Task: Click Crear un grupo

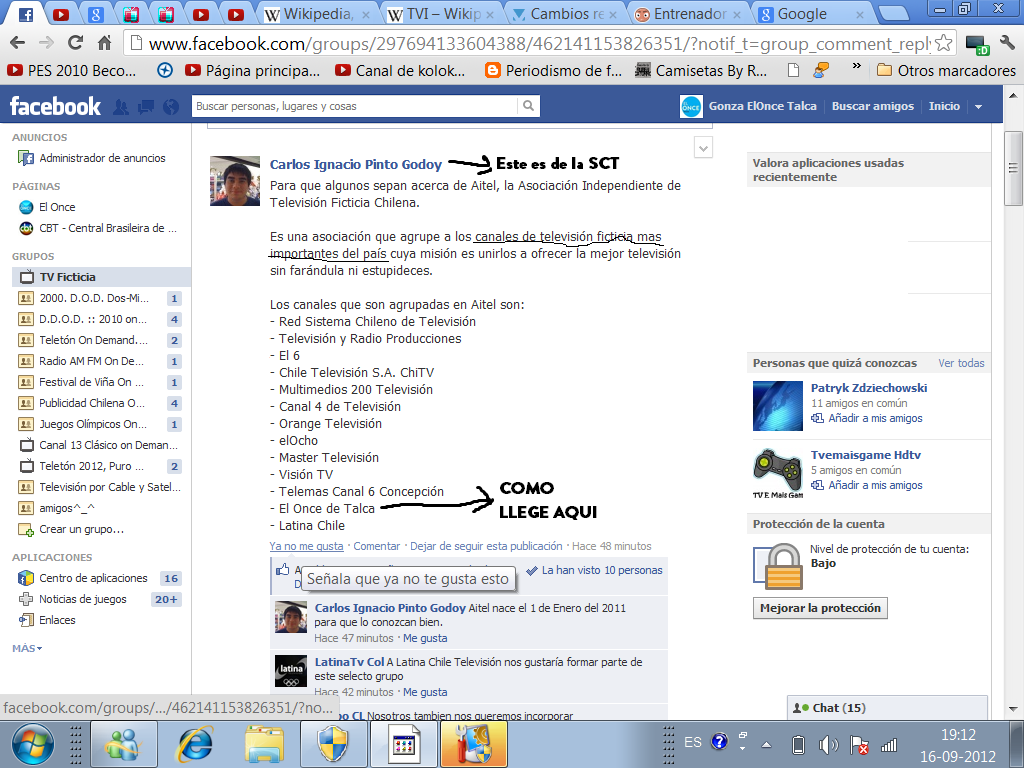Action: pyautogui.click(x=81, y=529)
